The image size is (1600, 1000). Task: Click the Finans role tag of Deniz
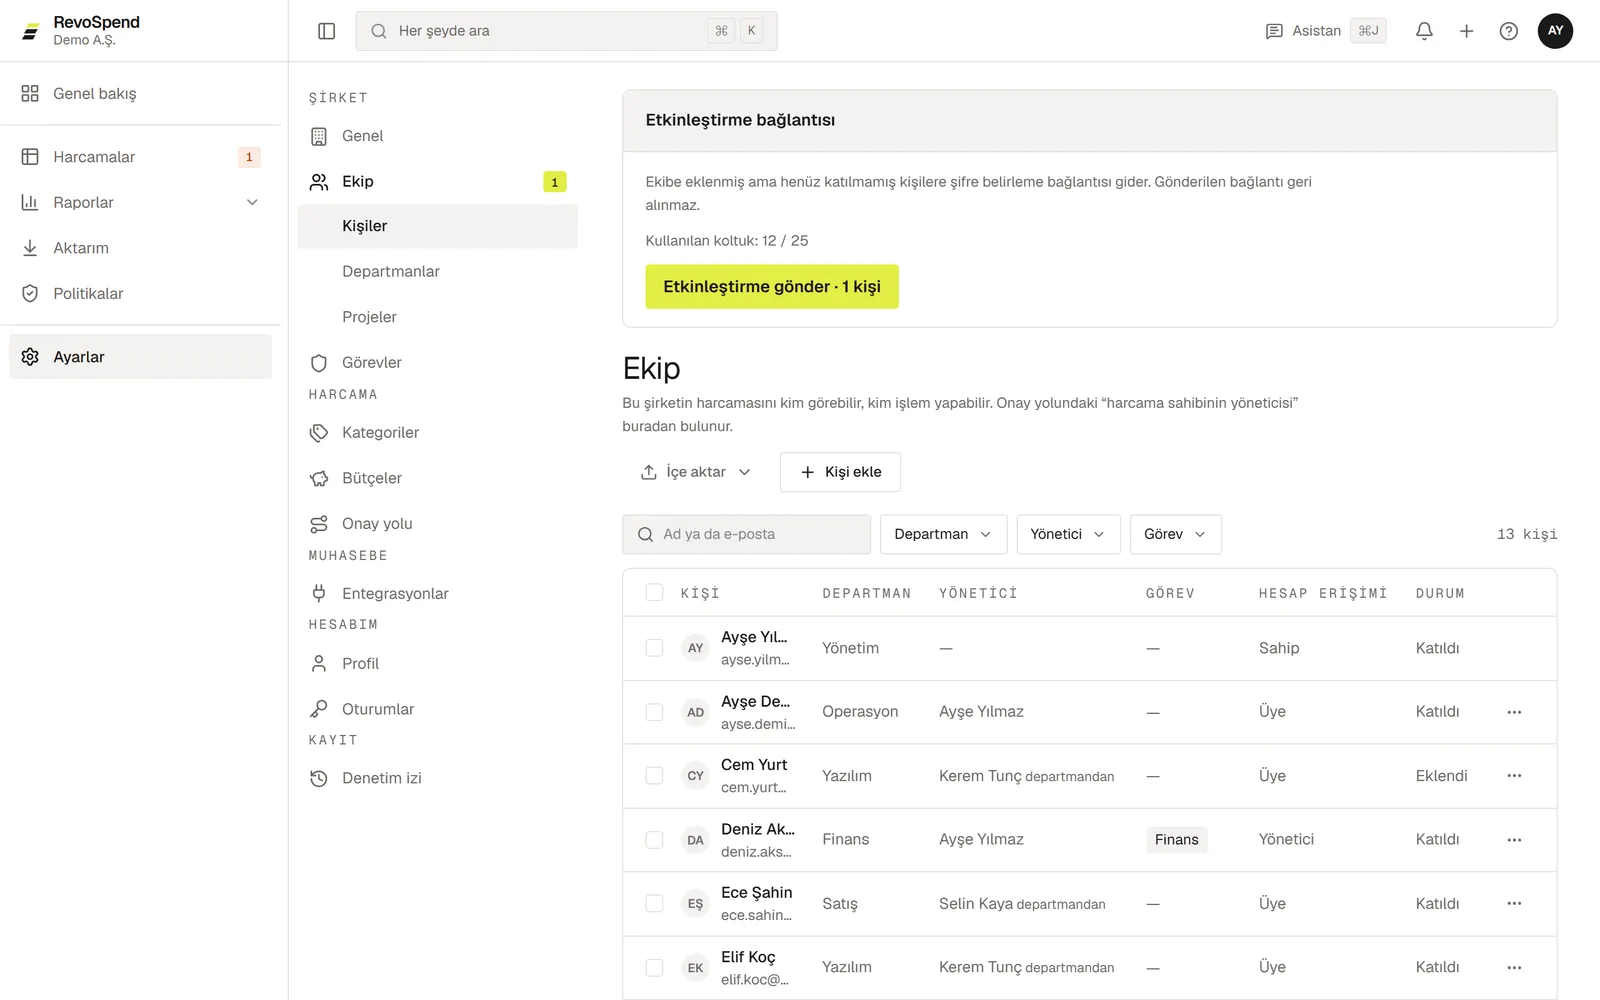[x=1176, y=840]
